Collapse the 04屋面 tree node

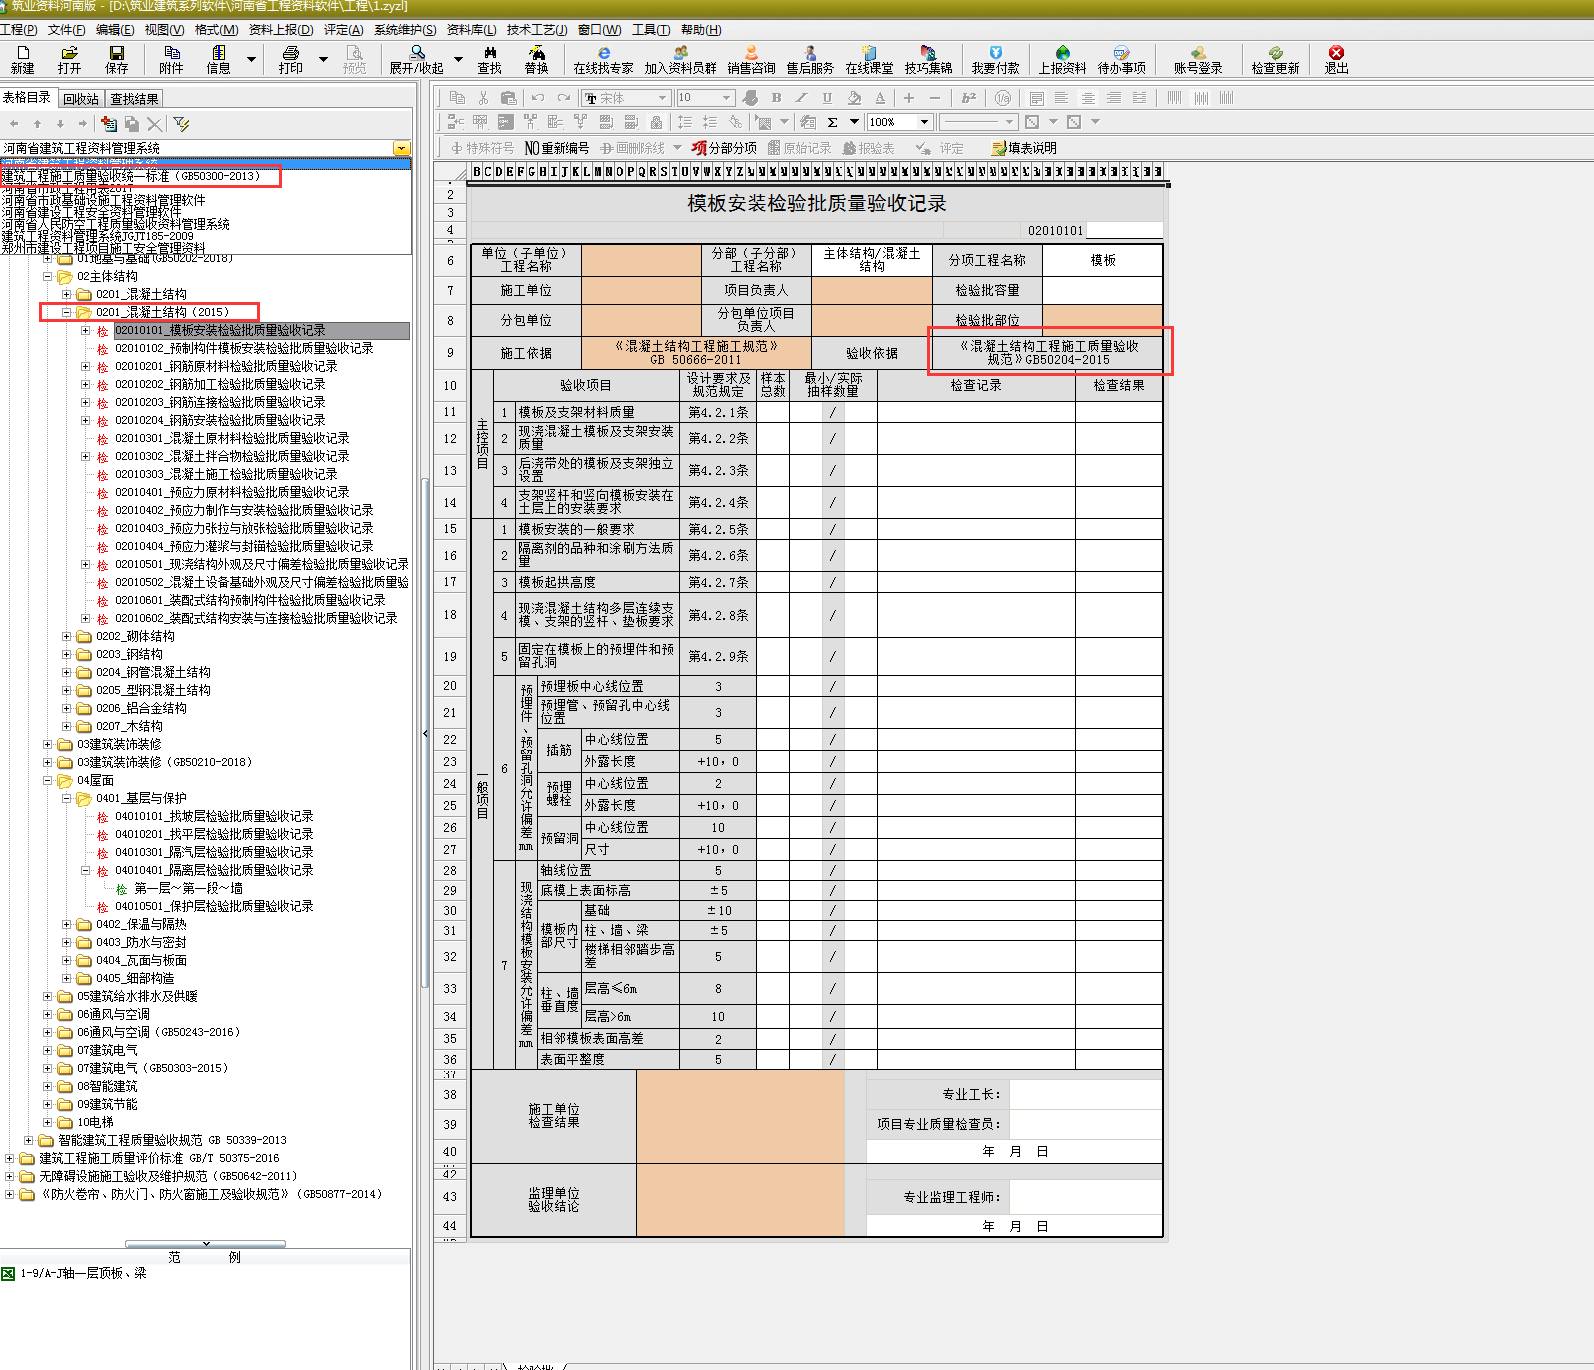[48, 780]
